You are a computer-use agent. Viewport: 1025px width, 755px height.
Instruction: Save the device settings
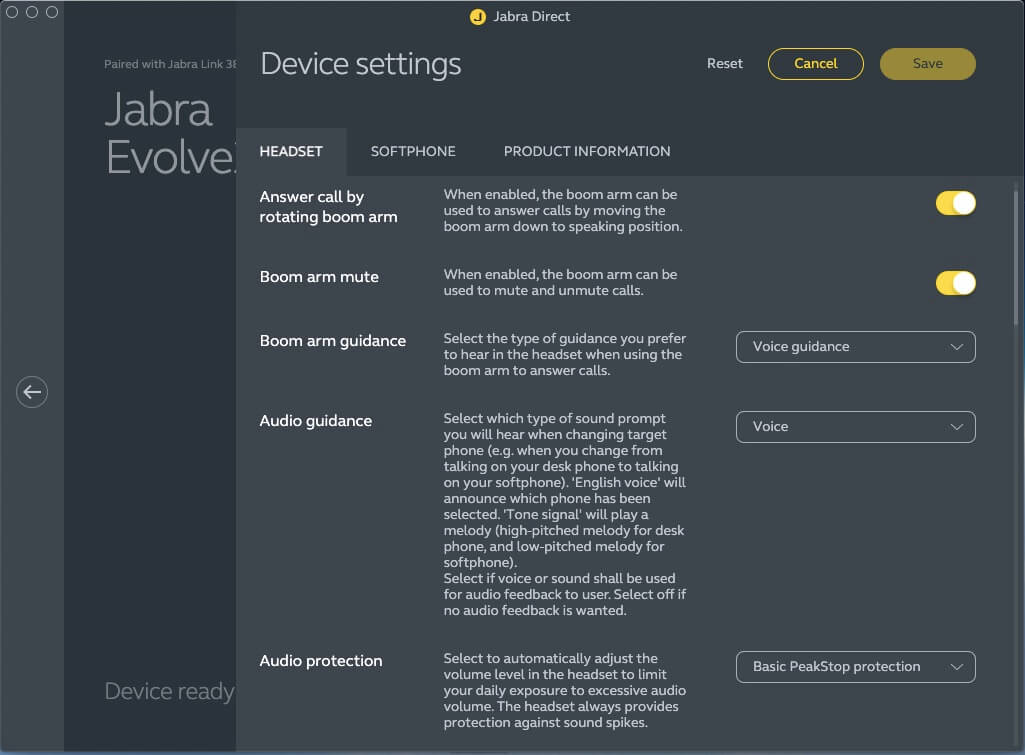pyautogui.click(x=927, y=64)
